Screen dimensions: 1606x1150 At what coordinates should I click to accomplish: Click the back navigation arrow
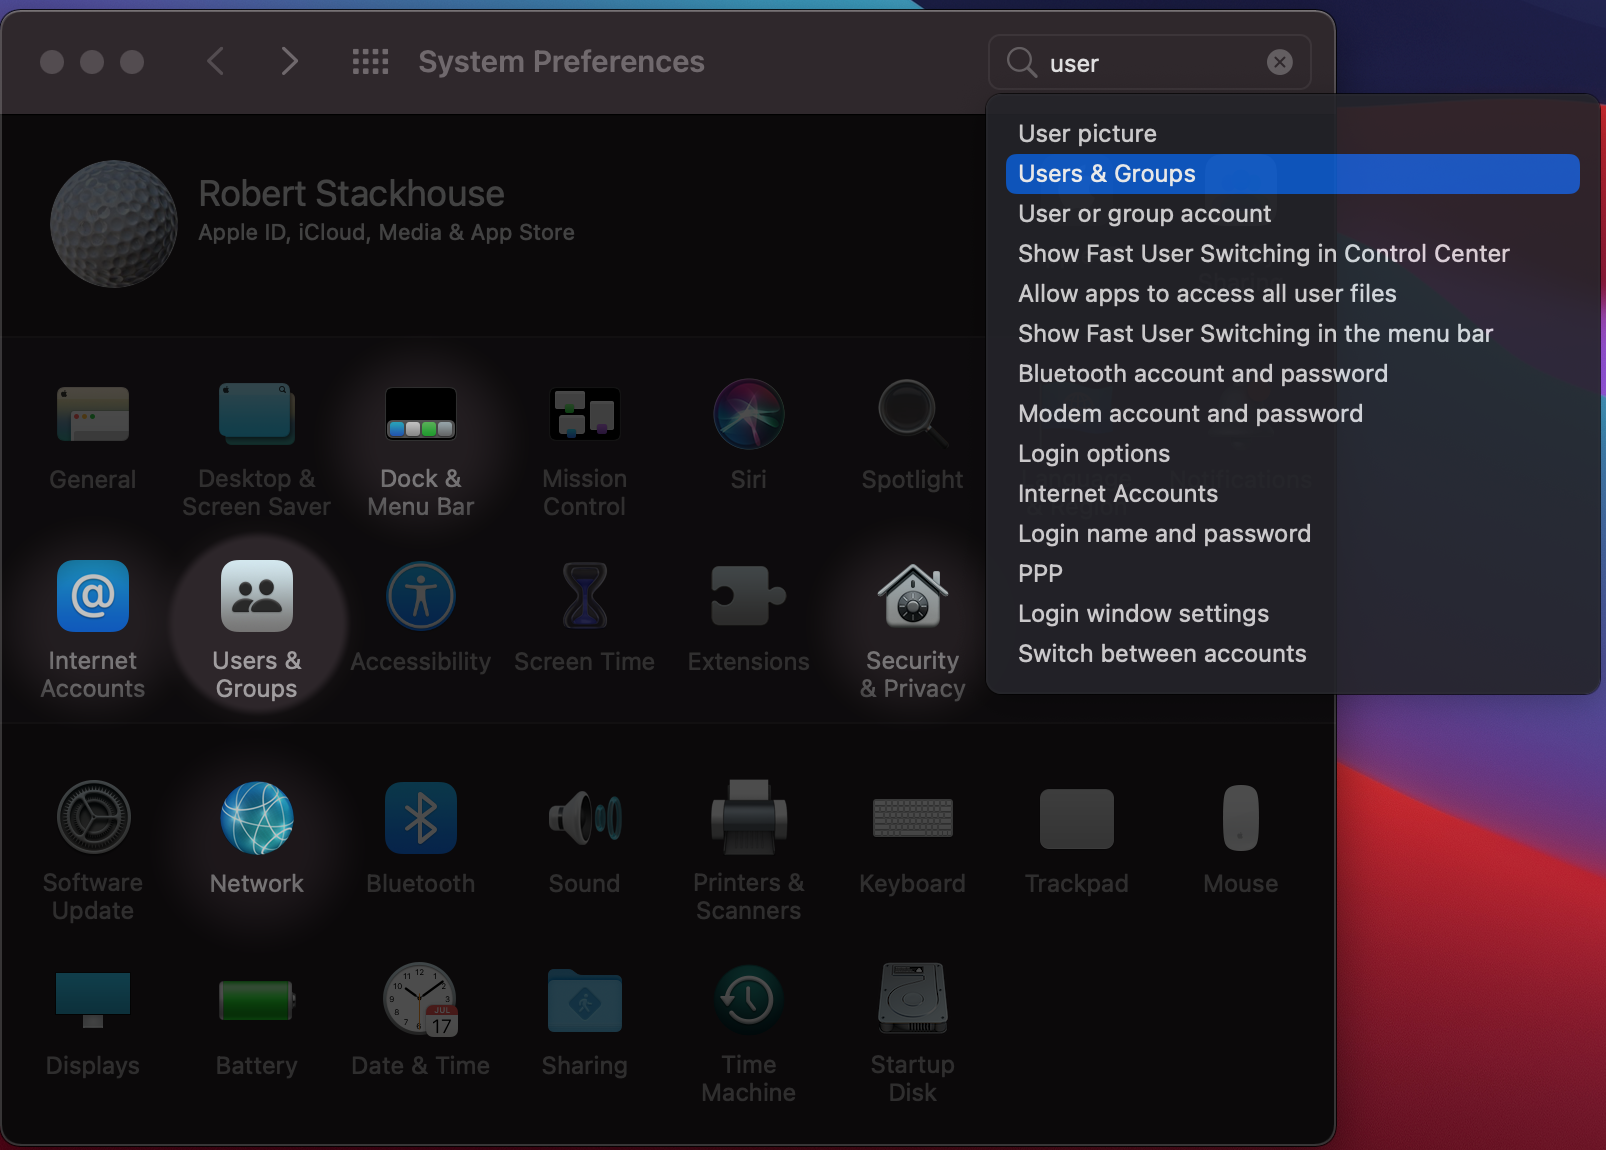click(215, 61)
